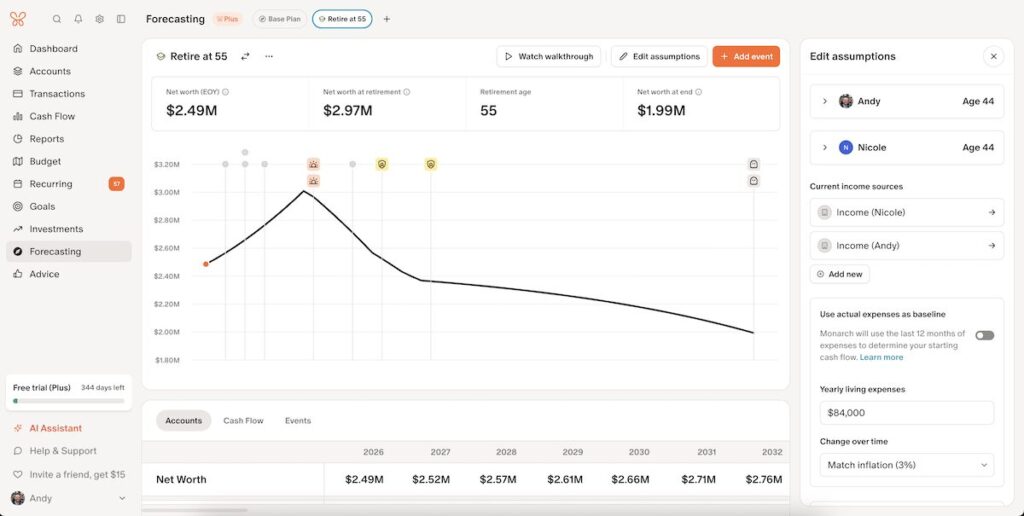The height and width of the screenshot is (516, 1024).
Task: Open the Income (Nicole) source
Action: (906, 212)
